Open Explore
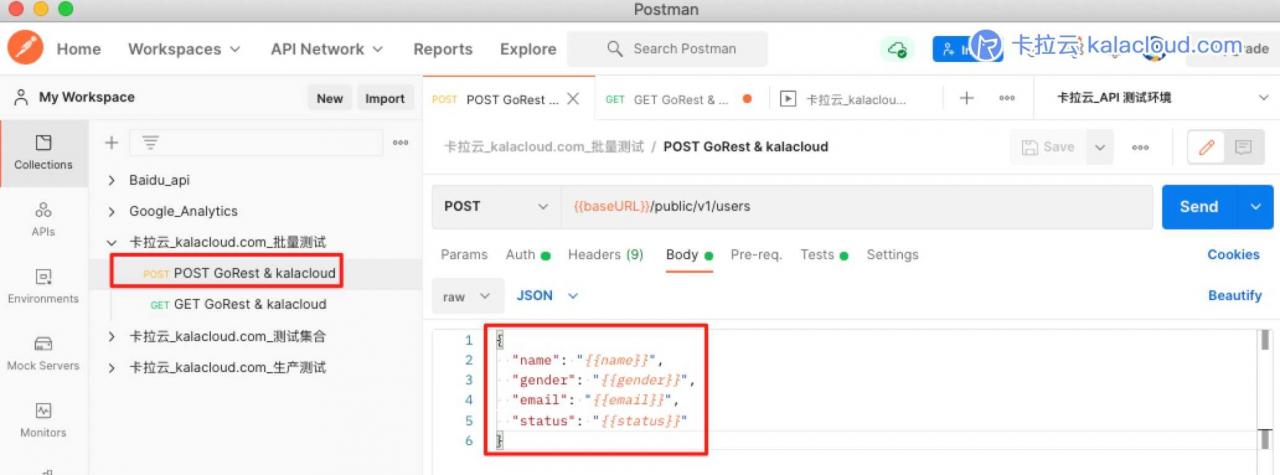Viewport: 1280px width, 475px height. click(528, 49)
